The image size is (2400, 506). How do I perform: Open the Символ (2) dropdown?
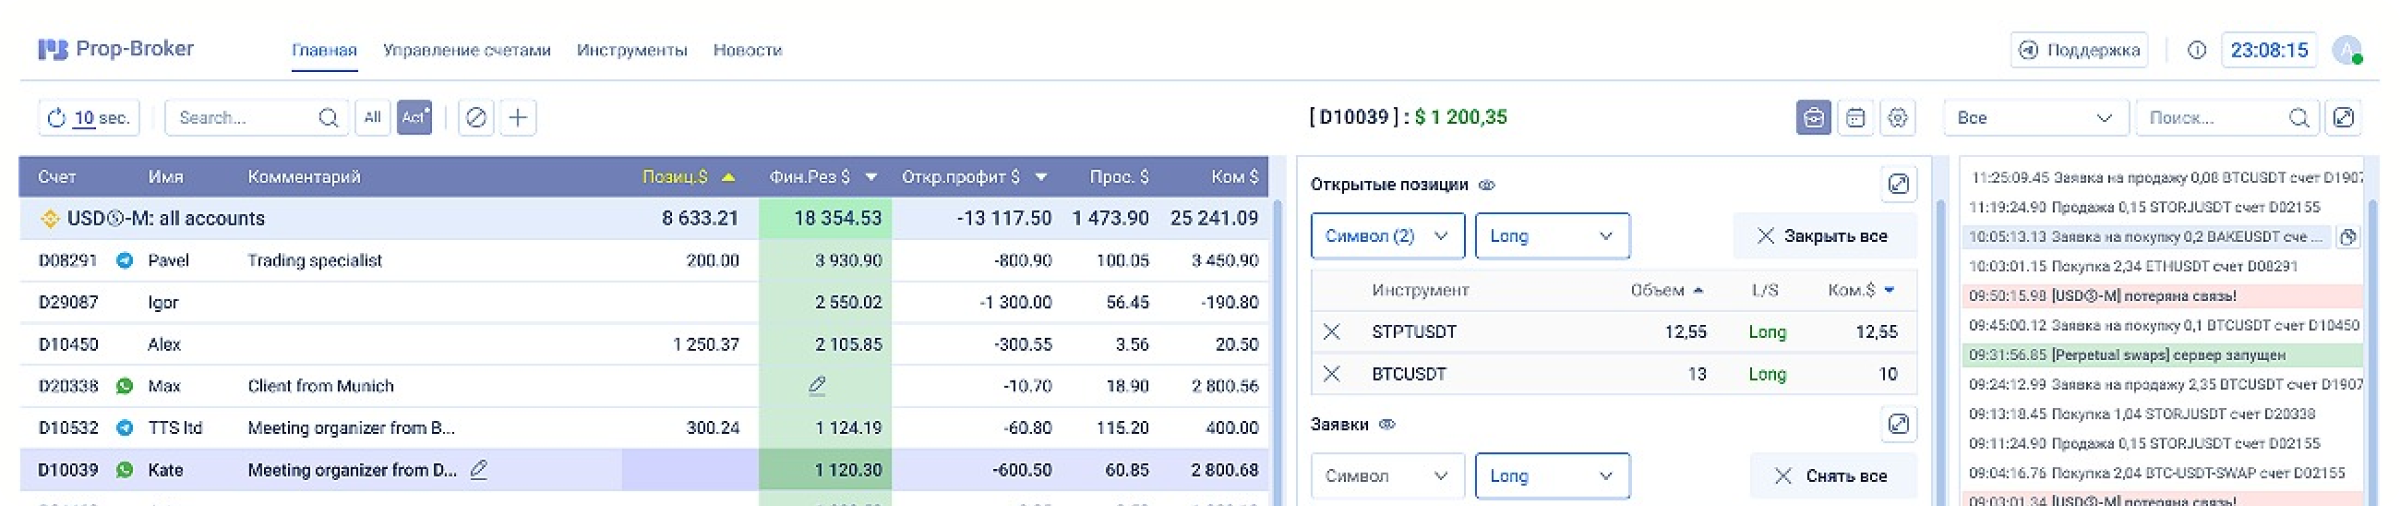pyautogui.click(x=1387, y=236)
